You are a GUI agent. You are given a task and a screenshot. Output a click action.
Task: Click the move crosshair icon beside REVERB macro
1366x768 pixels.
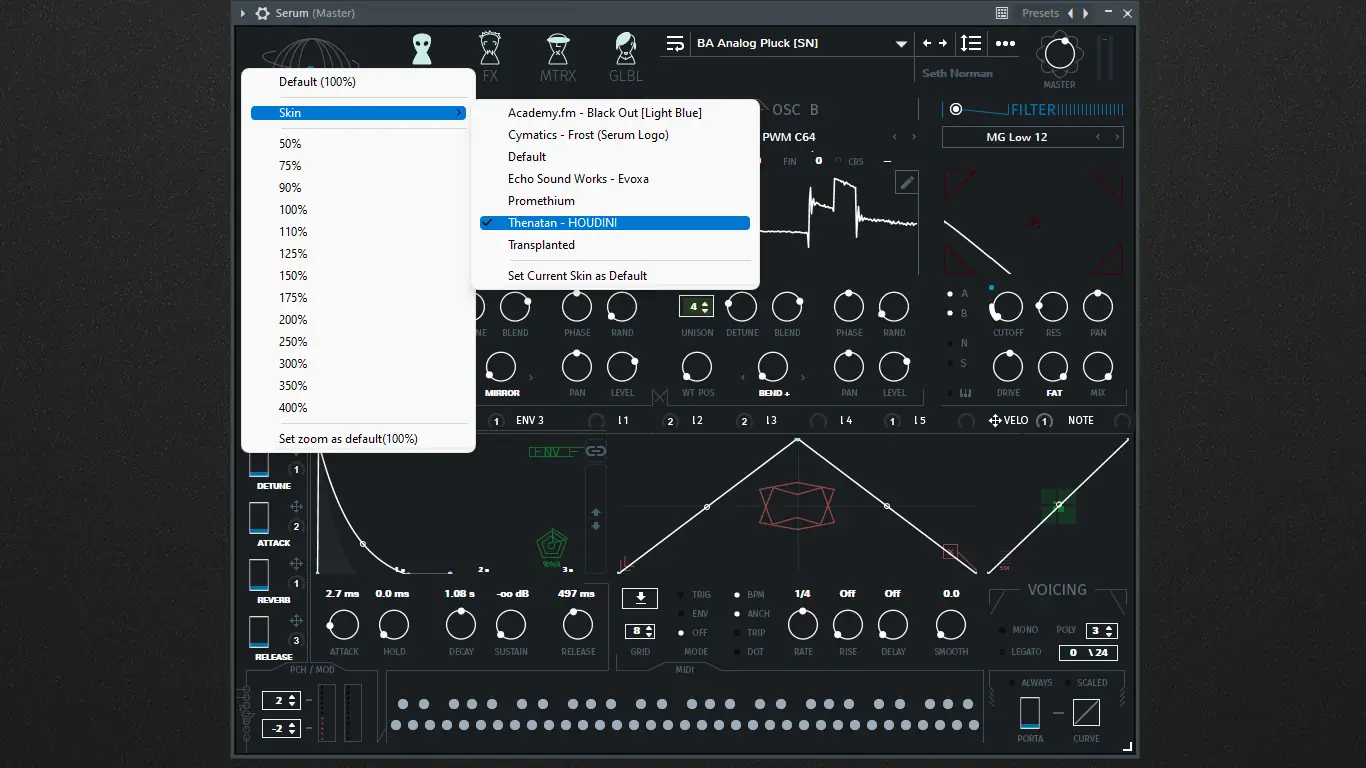(x=296, y=565)
